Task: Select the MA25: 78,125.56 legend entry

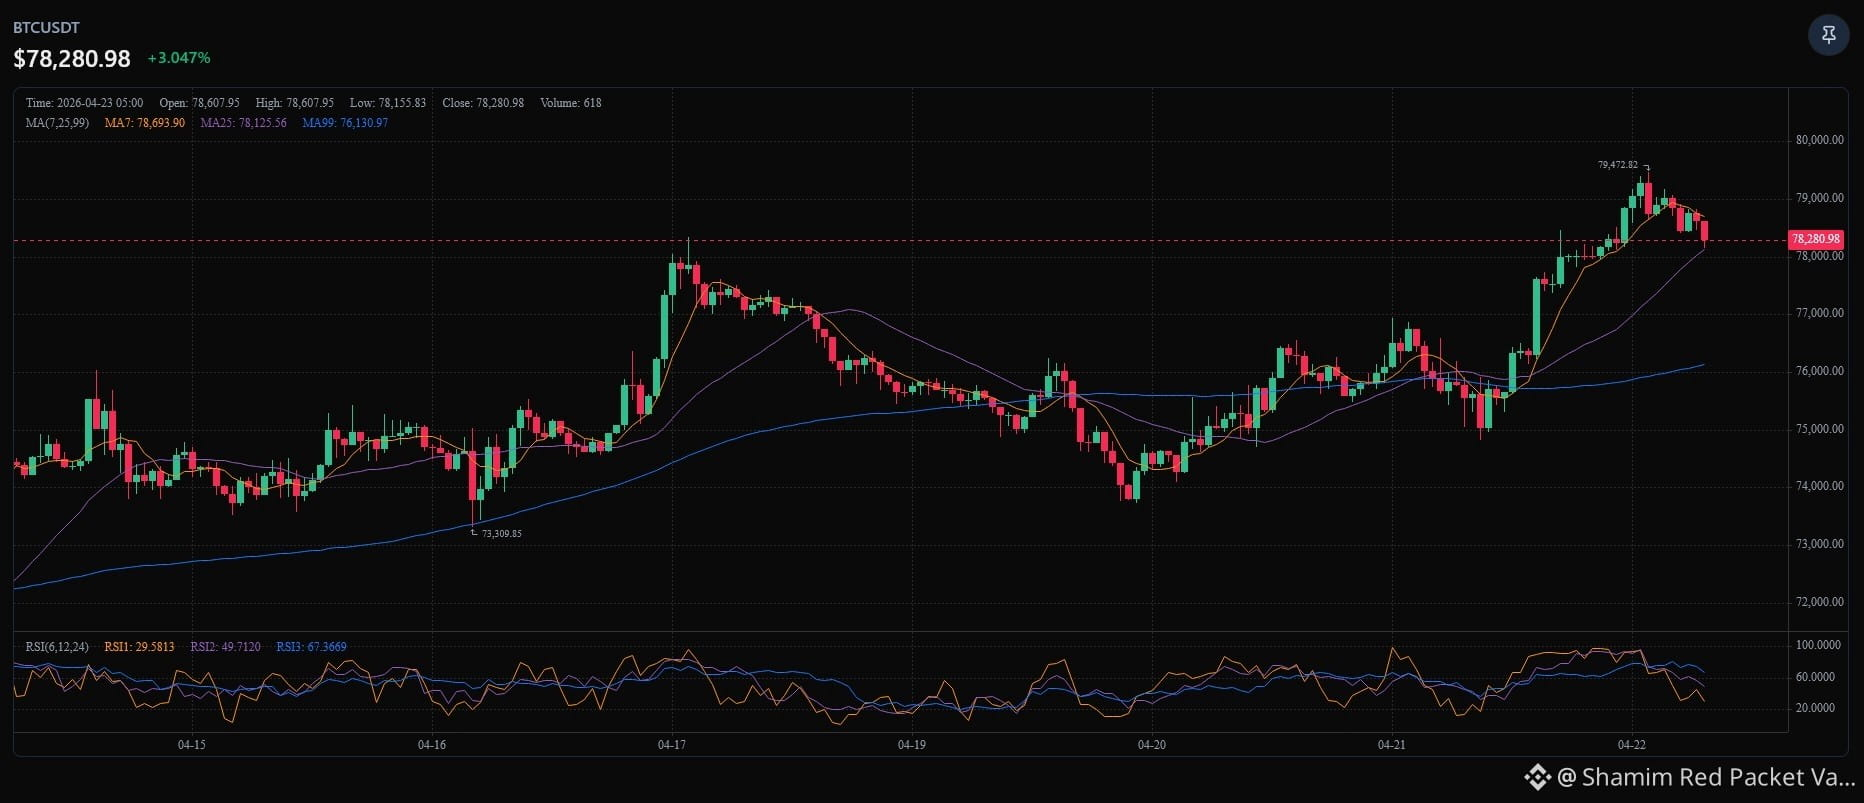Action: coord(243,123)
